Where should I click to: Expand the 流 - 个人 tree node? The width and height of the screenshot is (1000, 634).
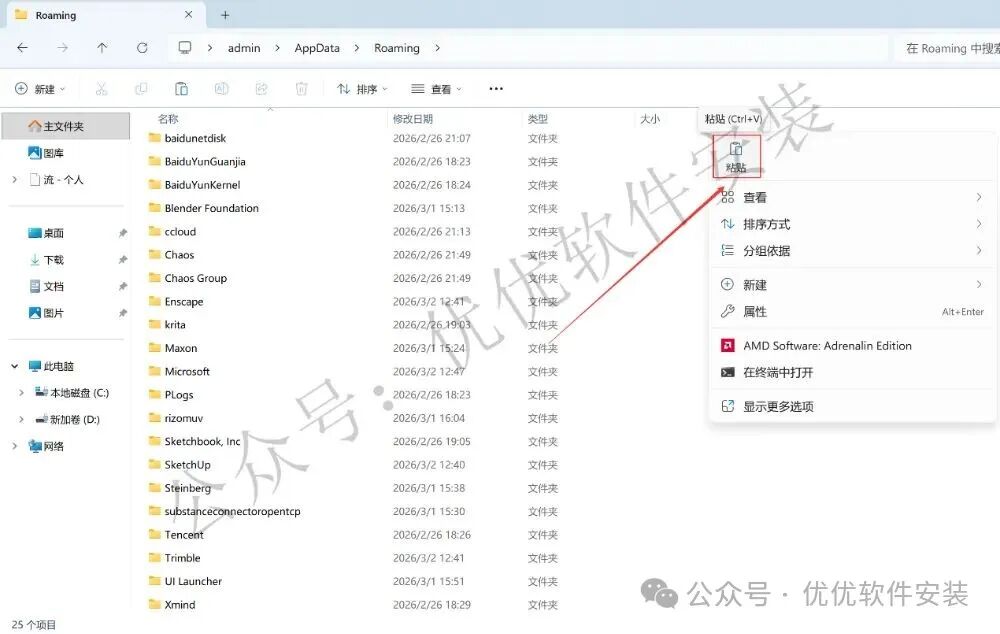click(14, 180)
